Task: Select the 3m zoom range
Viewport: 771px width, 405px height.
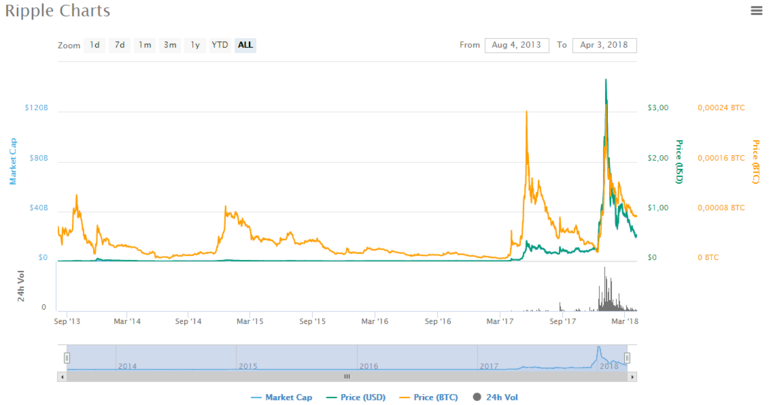Action: pos(170,45)
